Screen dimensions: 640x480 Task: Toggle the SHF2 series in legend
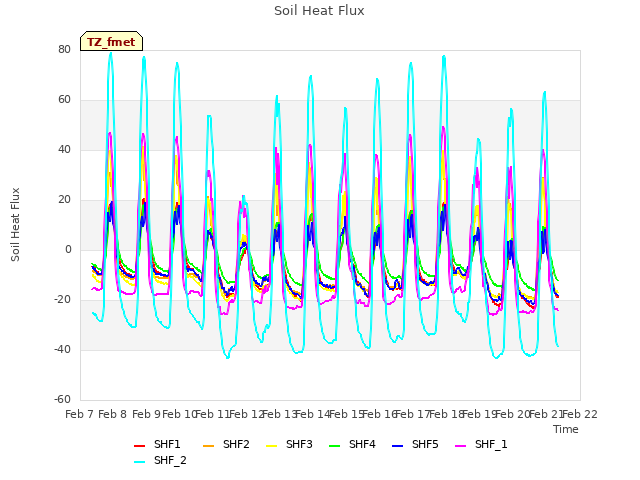click(226, 444)
